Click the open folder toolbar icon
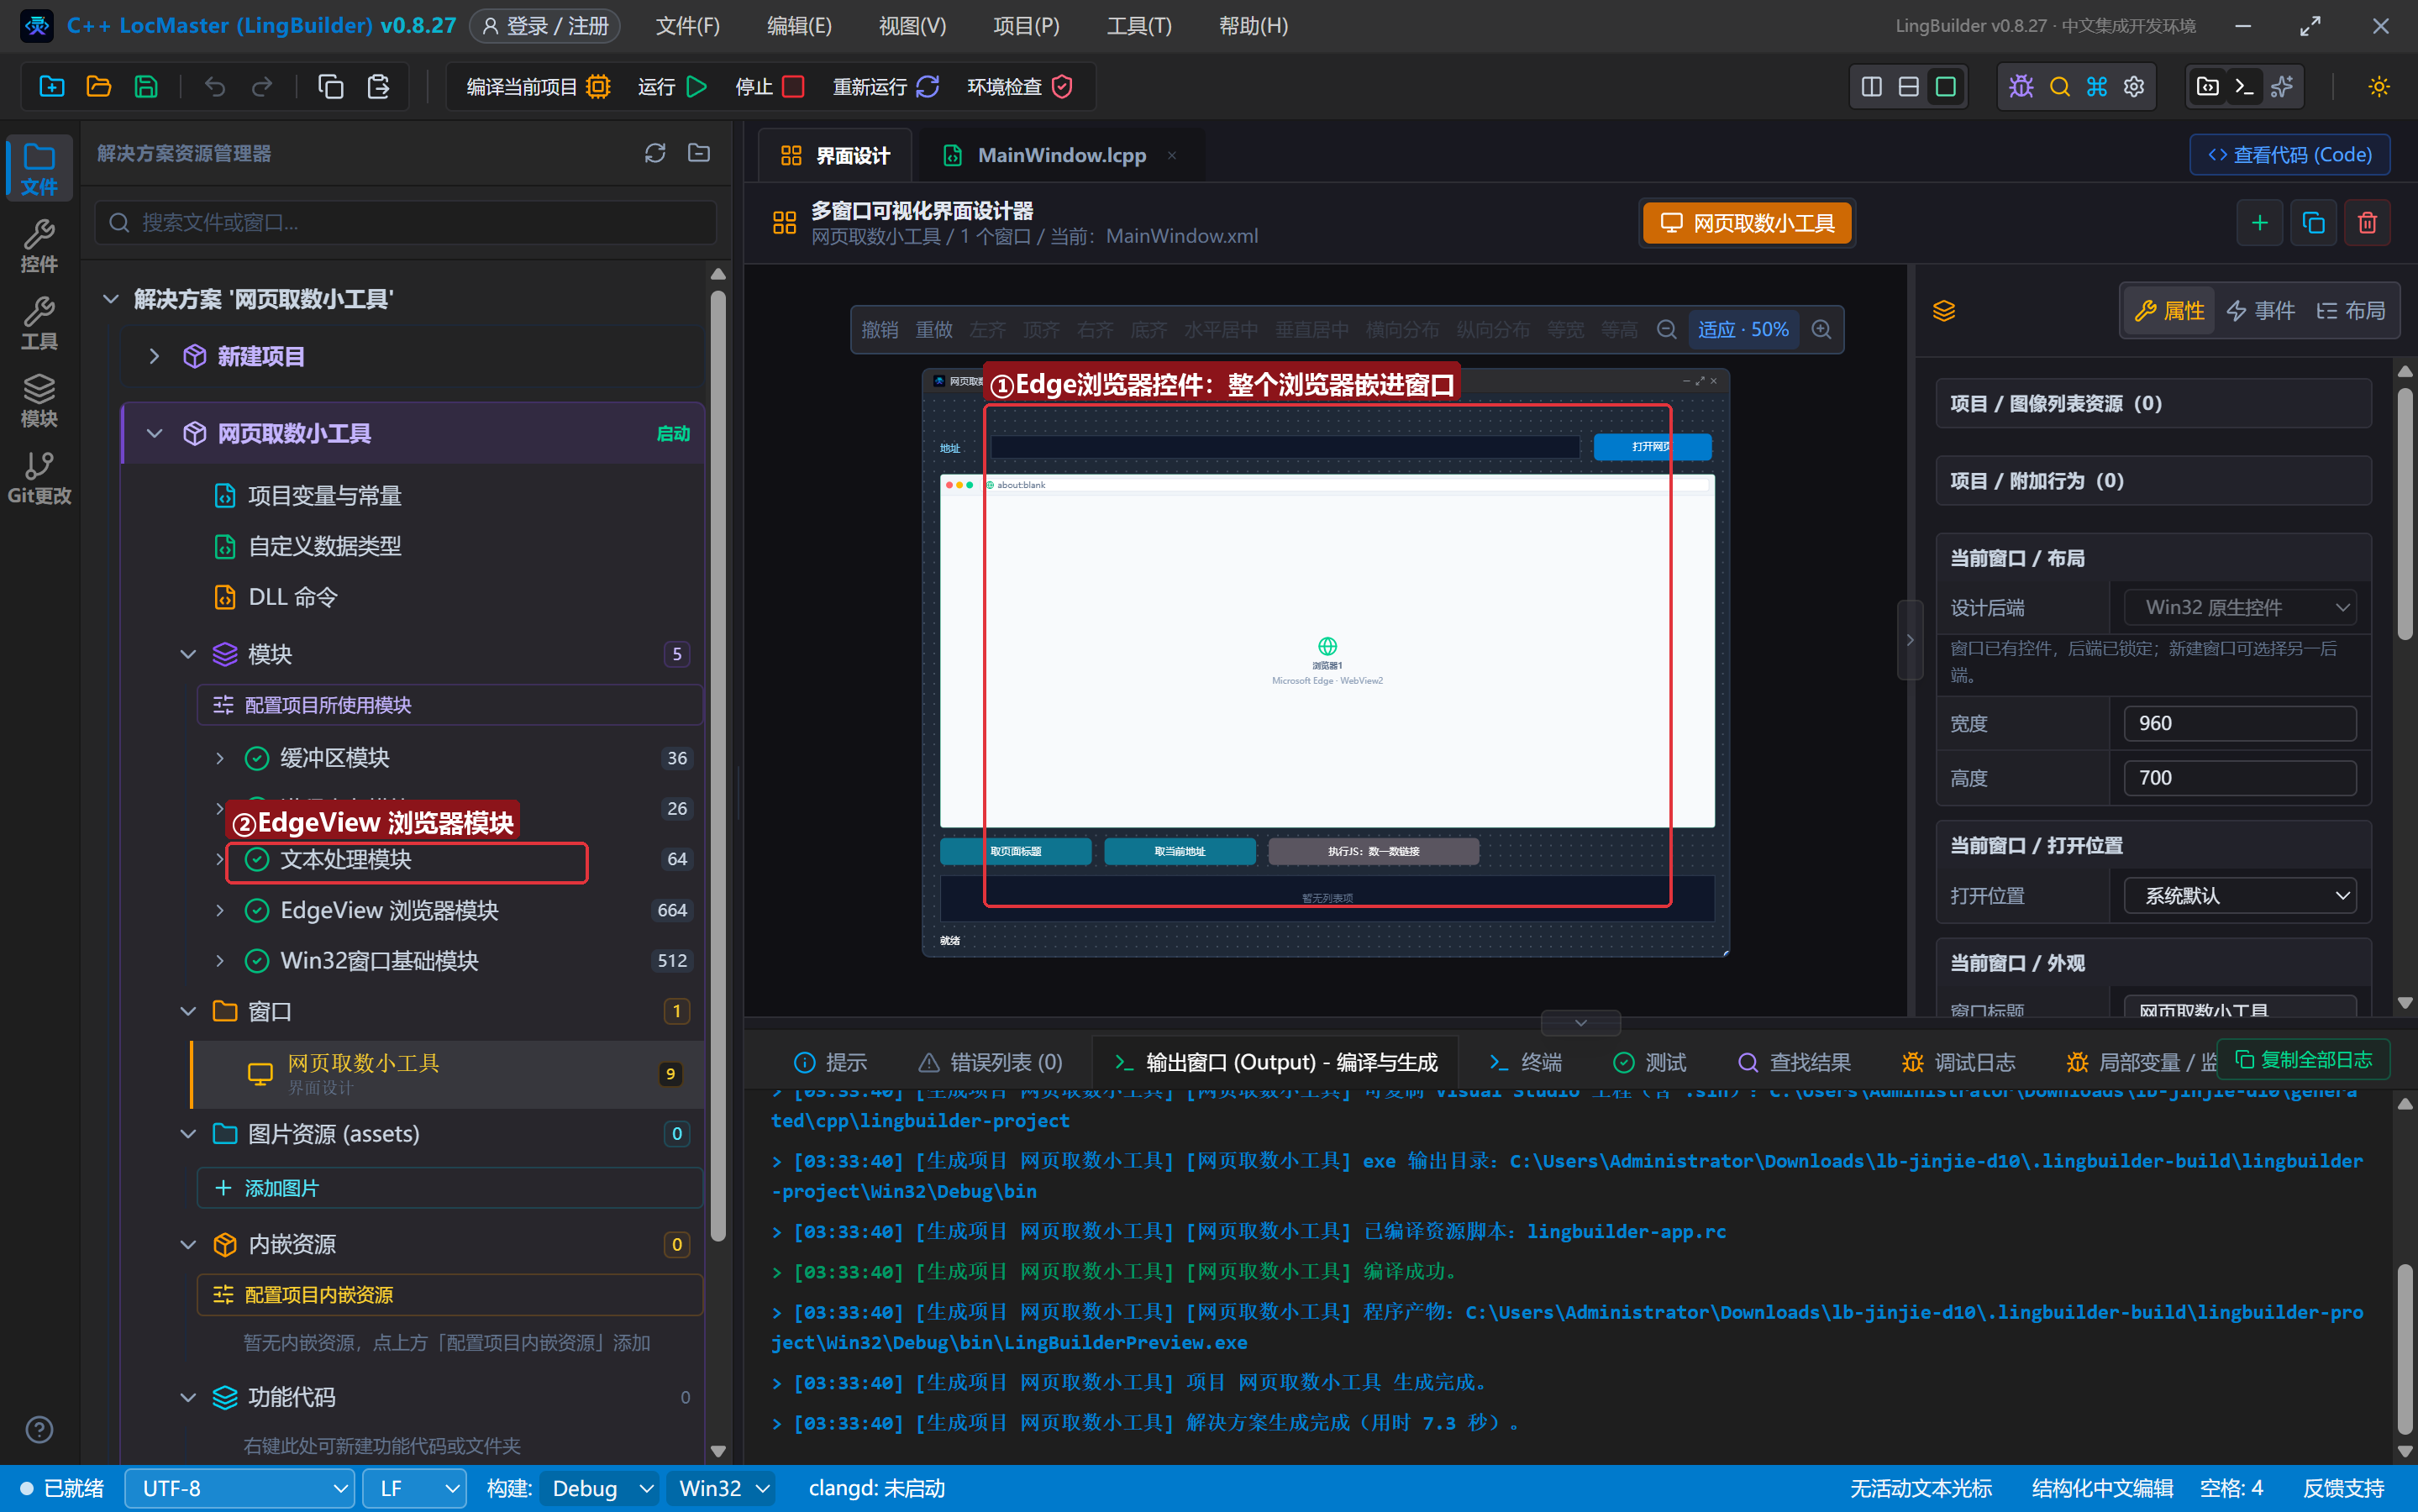 99,87
